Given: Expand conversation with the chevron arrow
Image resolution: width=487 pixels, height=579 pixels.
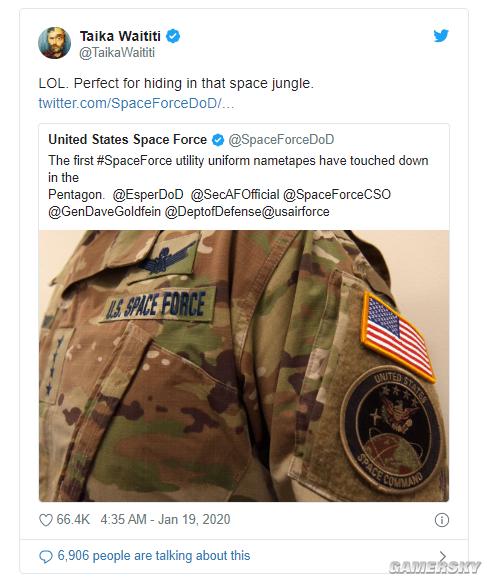Looking at the screenshot, I should coord(443,556).
